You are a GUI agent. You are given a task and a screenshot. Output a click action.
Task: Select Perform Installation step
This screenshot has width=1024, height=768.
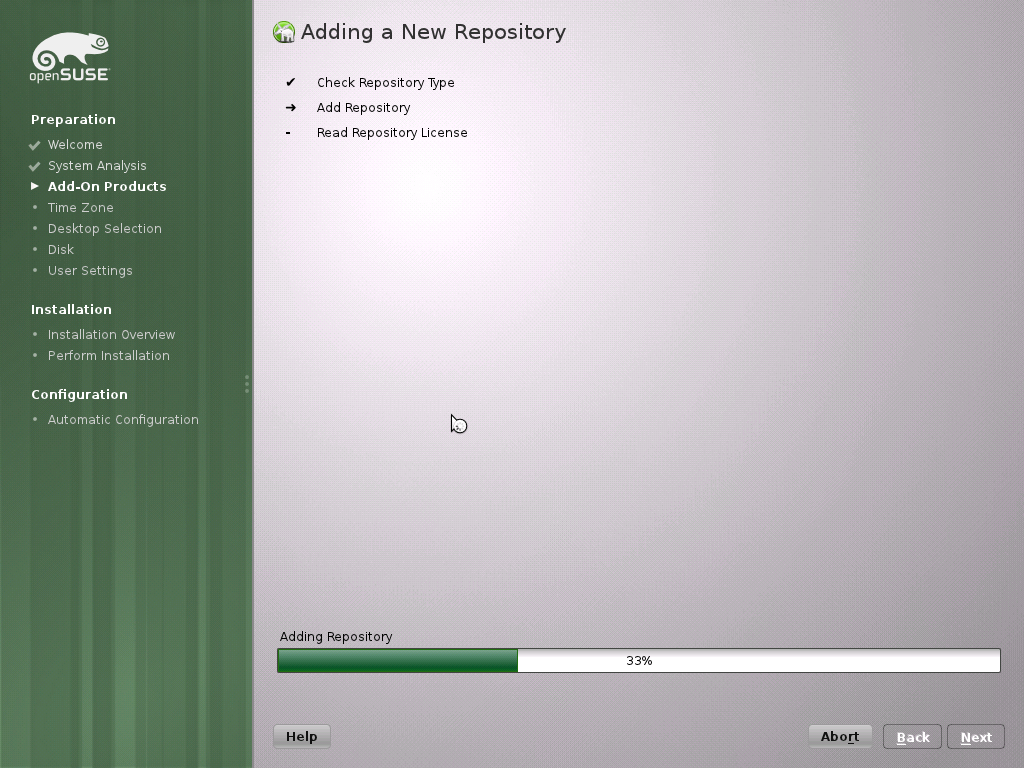click(x=108, y=355)
